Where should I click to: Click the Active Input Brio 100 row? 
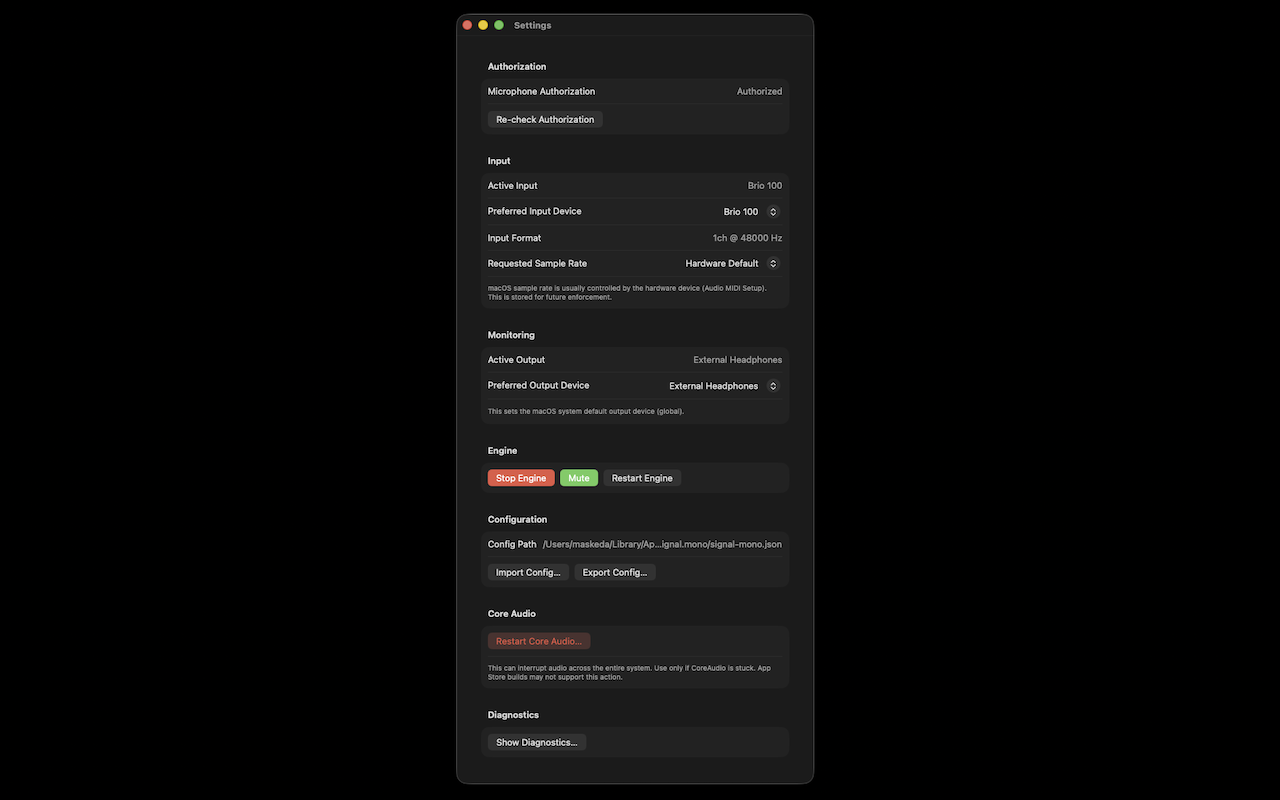(635, 185)
